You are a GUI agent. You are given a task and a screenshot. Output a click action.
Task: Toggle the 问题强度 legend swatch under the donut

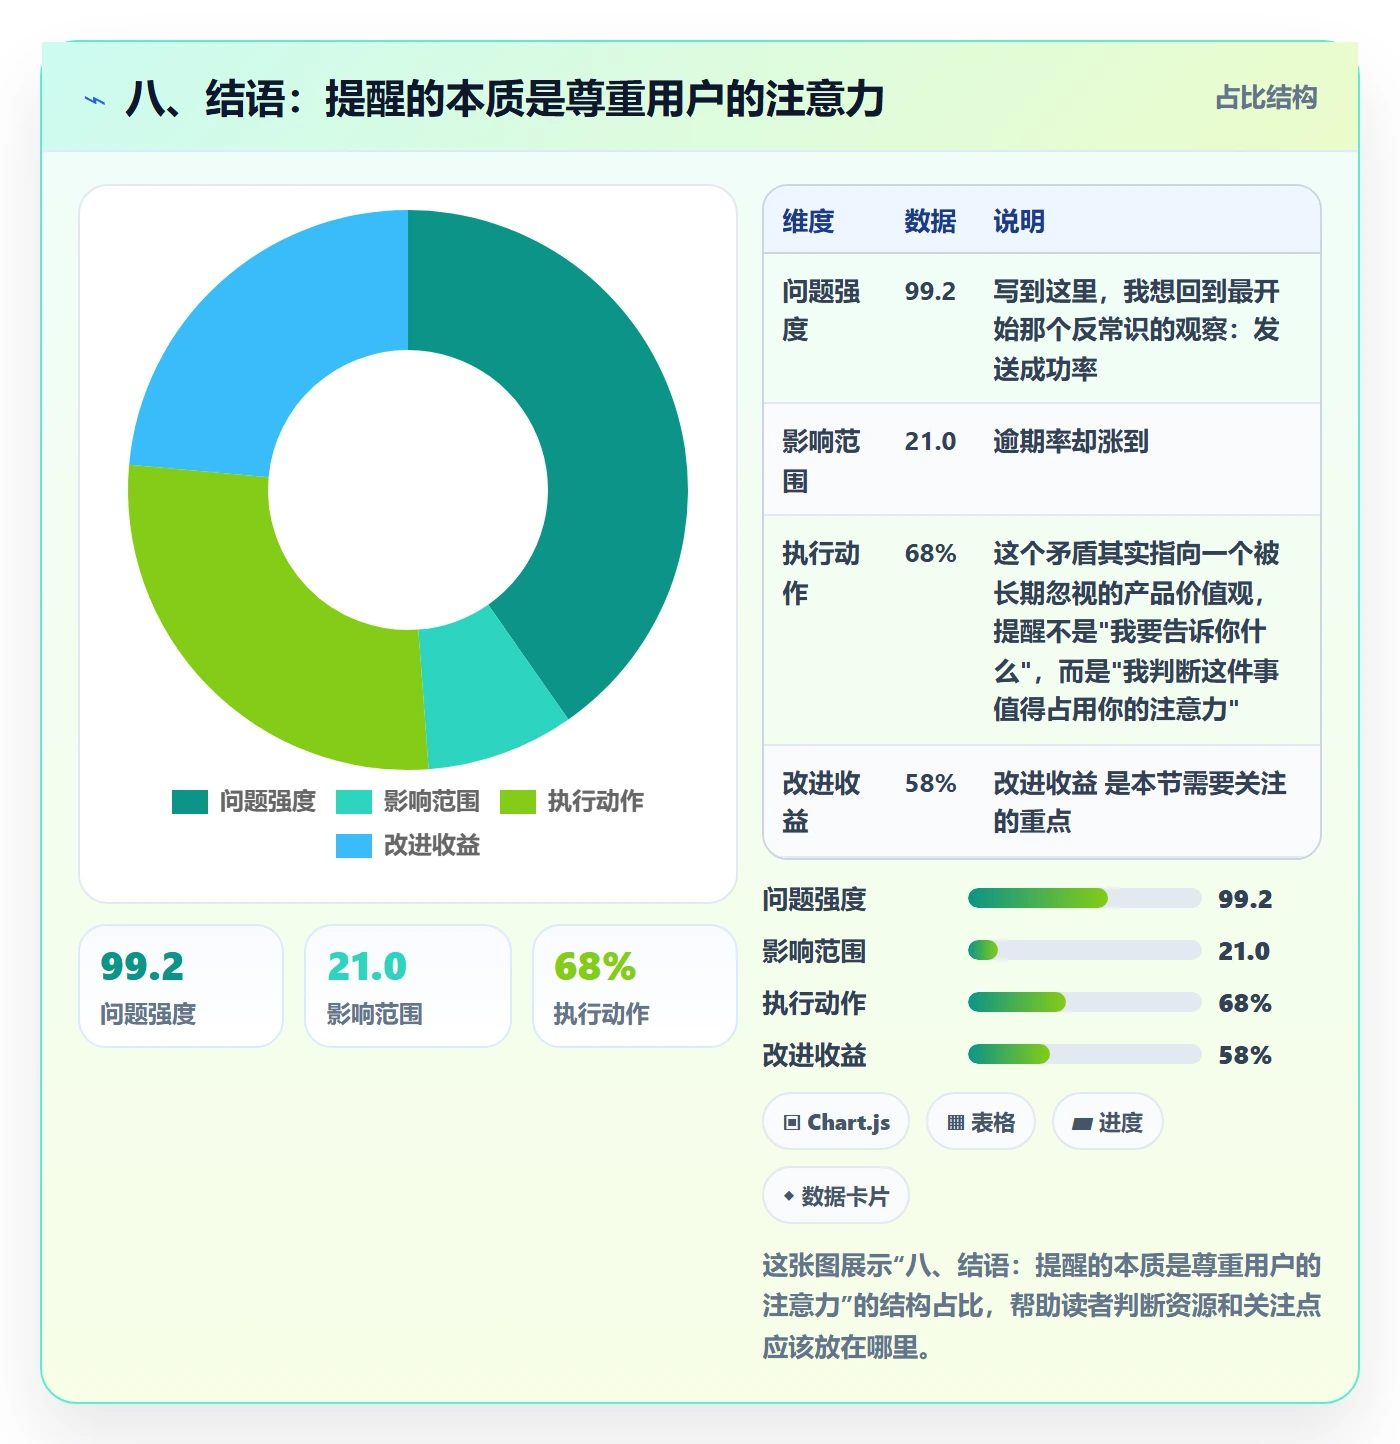pos(190,802)
